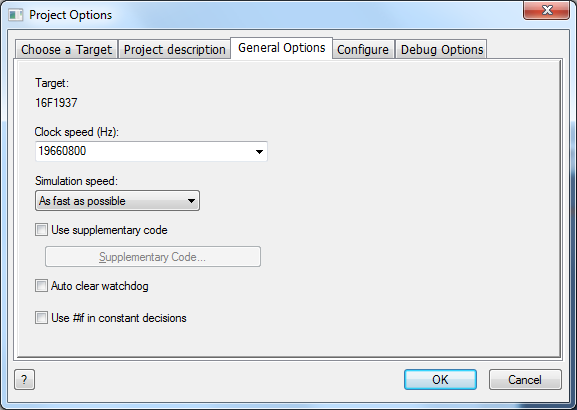Open the Simulation speed dropdown

[x=117, y=201]
